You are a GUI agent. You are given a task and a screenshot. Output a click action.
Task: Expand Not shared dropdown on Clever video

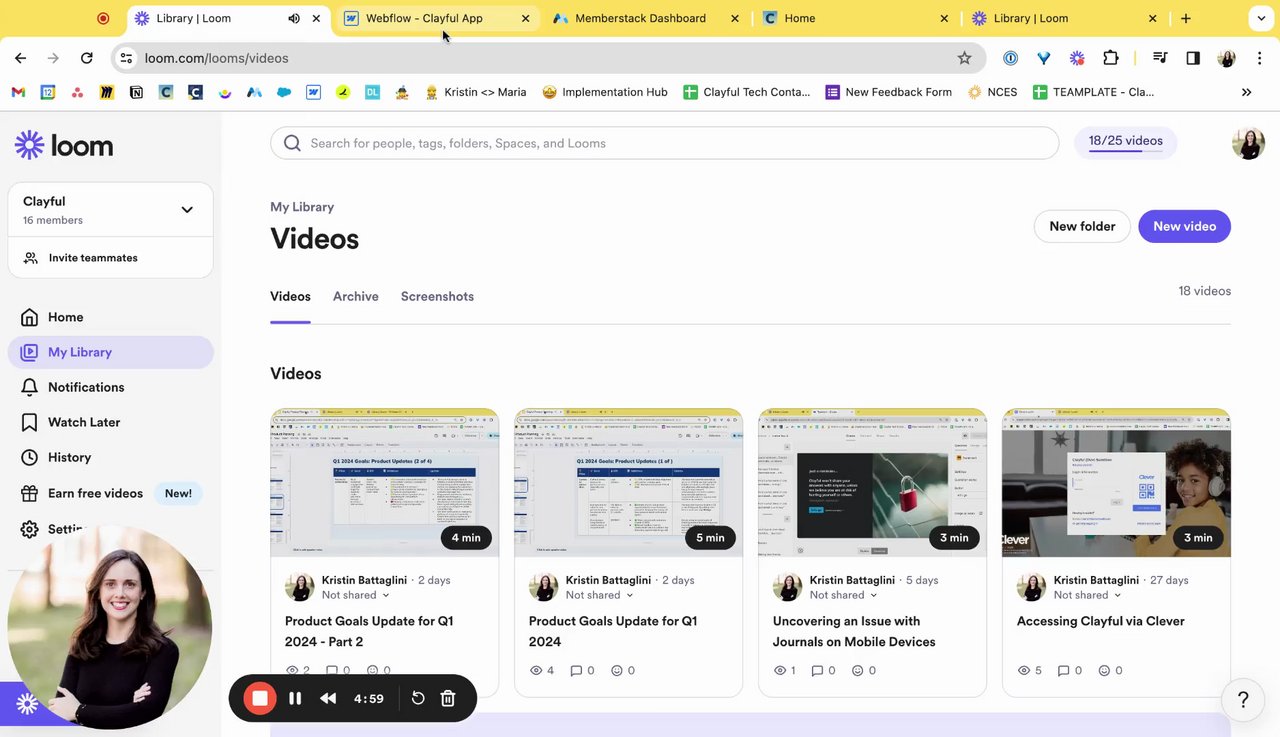(1087, 595)
